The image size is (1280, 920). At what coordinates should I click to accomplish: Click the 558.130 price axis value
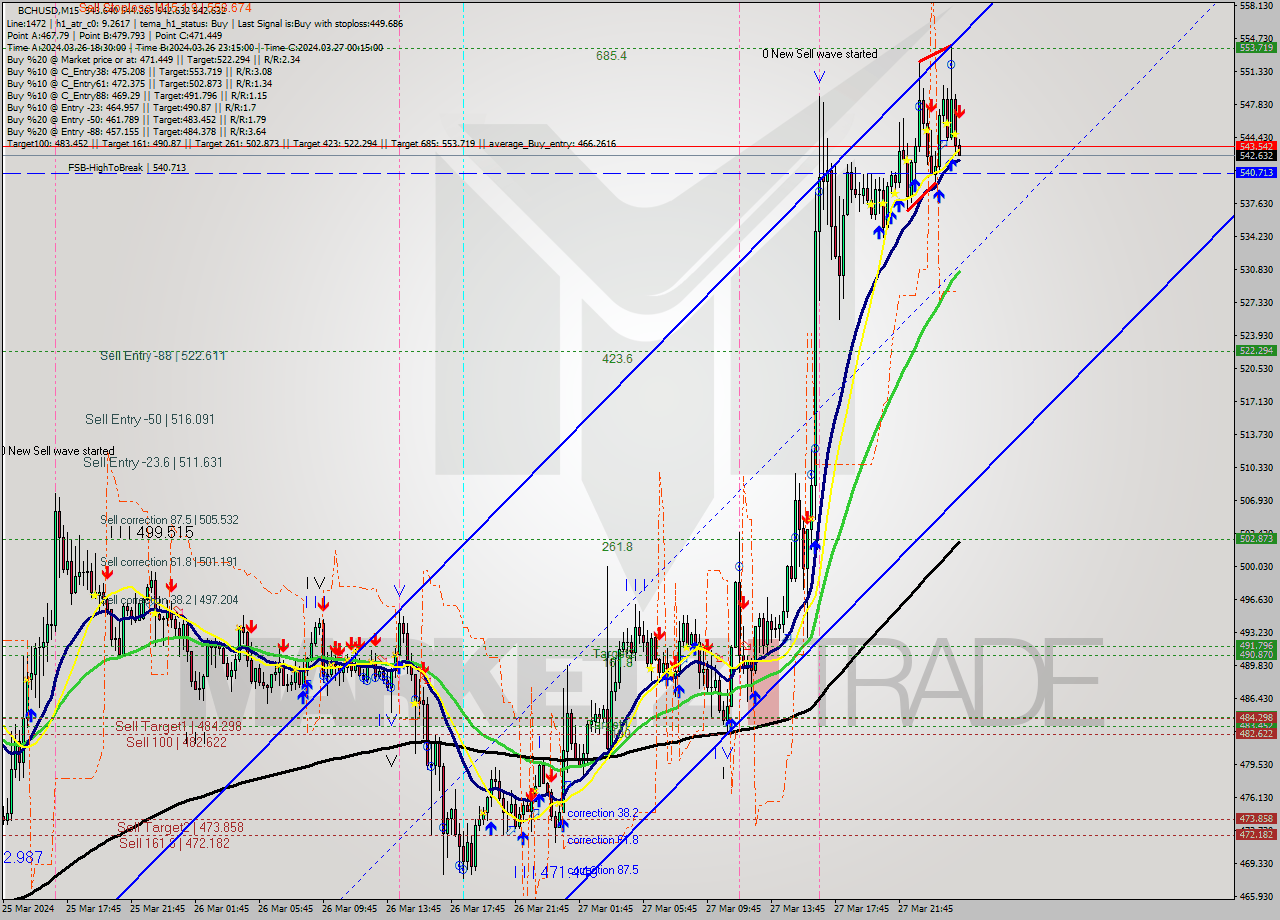tap(1256, 6)
